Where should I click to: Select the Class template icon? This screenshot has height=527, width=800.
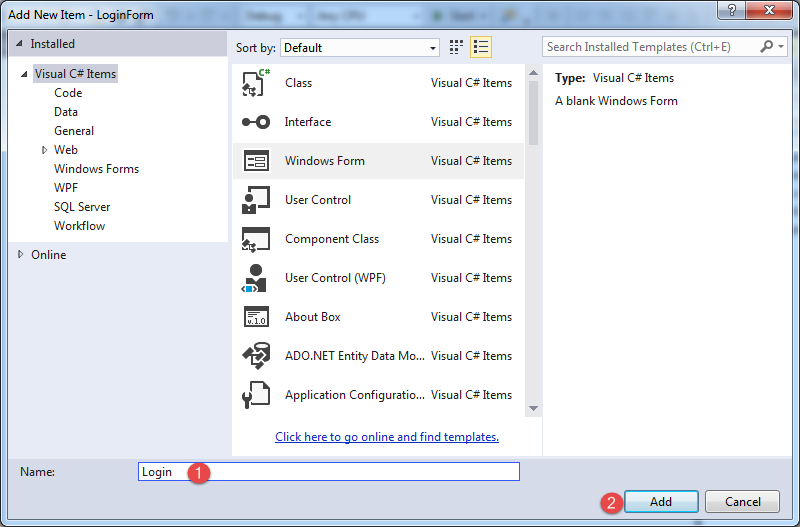tap(256, 83)
